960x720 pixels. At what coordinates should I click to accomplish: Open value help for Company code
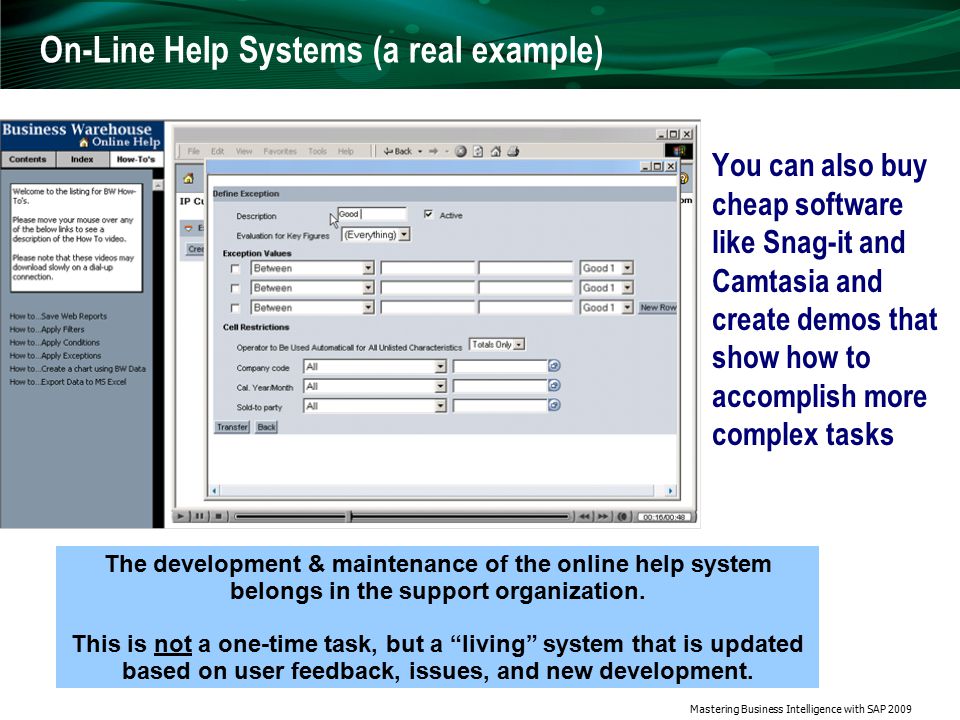pyautogui.click(x=554, y=366)
